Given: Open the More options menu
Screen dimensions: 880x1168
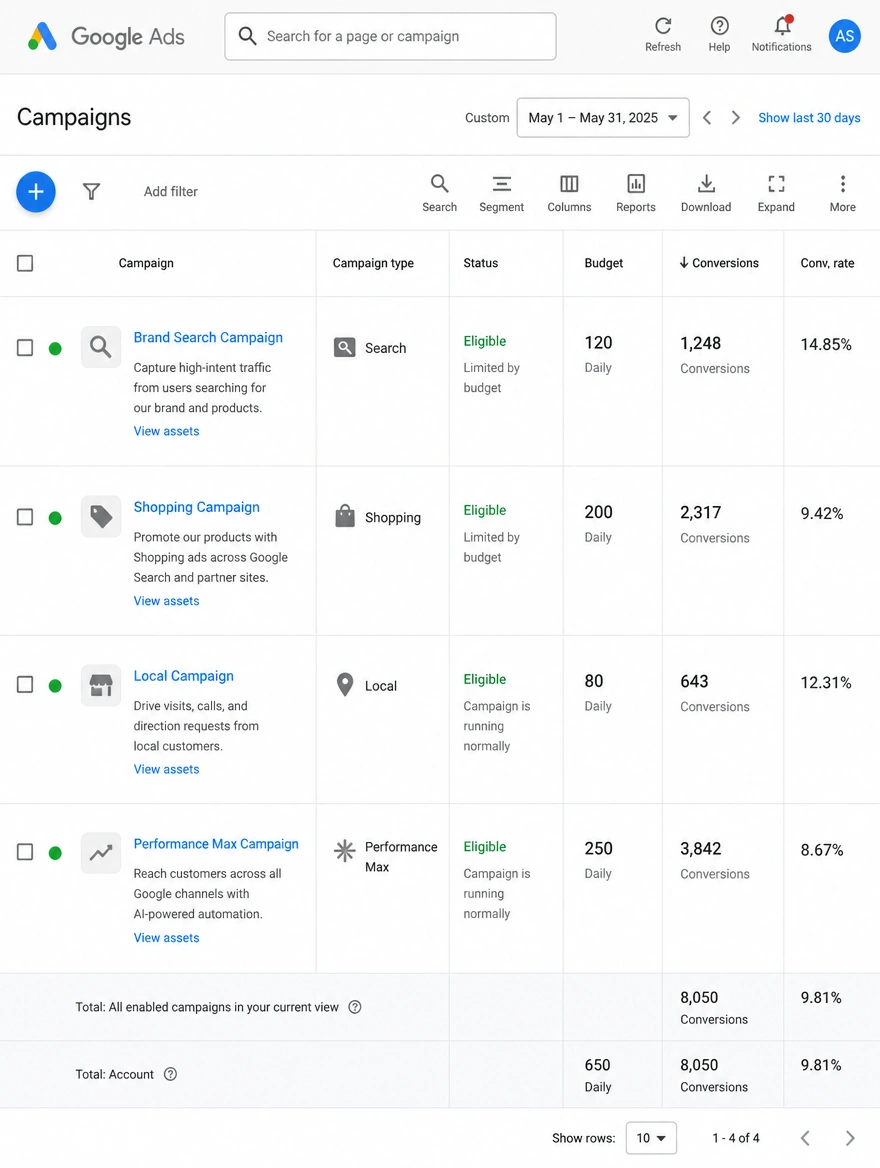Looking at the screenshot, I should (843, 193).
